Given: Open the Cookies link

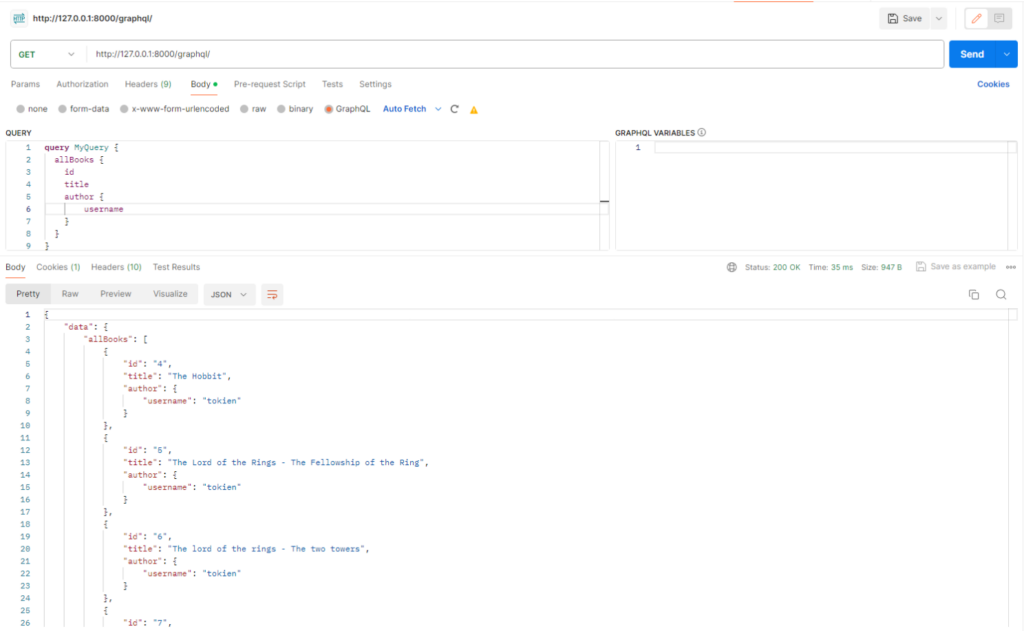Looking at the screenshot, I should 993,84.
